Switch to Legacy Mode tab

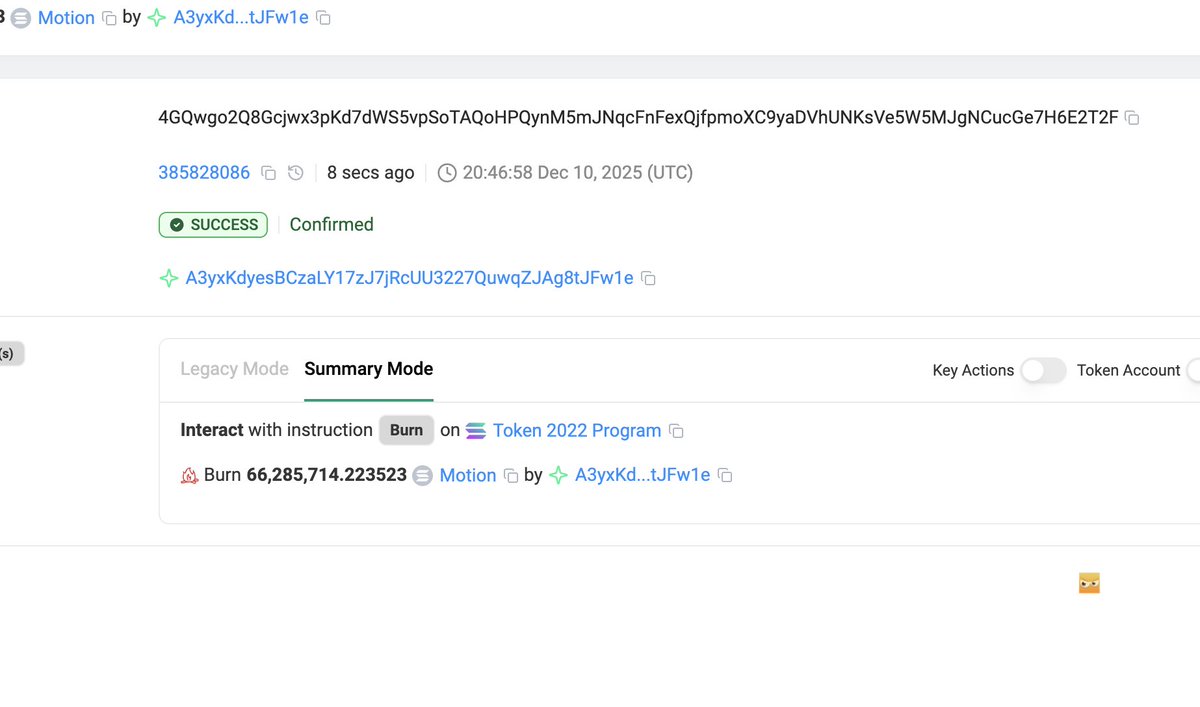[x=234, y=369]
